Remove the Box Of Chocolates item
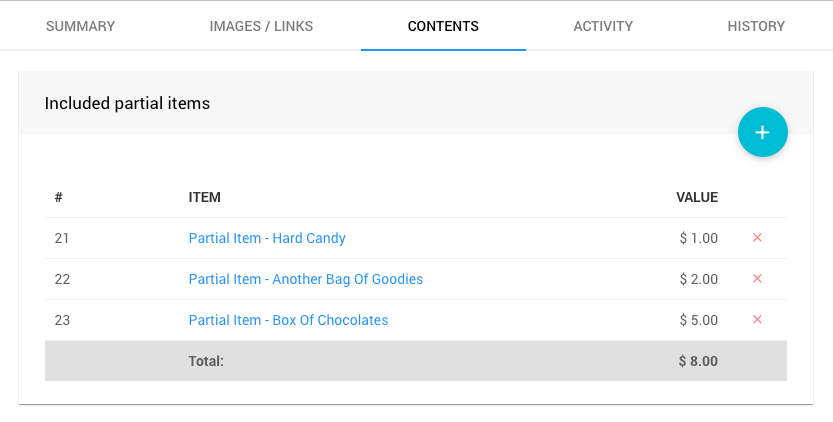 [757, 320]
